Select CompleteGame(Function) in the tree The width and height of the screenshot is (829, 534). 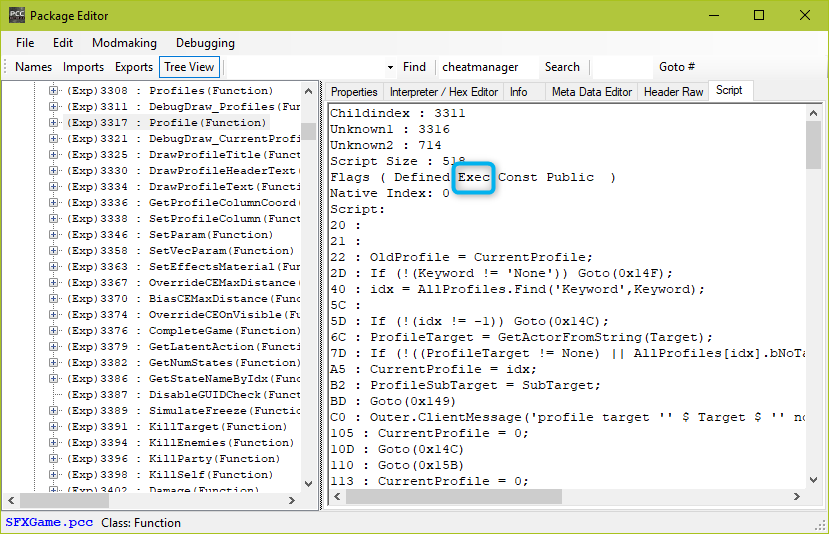223,331
